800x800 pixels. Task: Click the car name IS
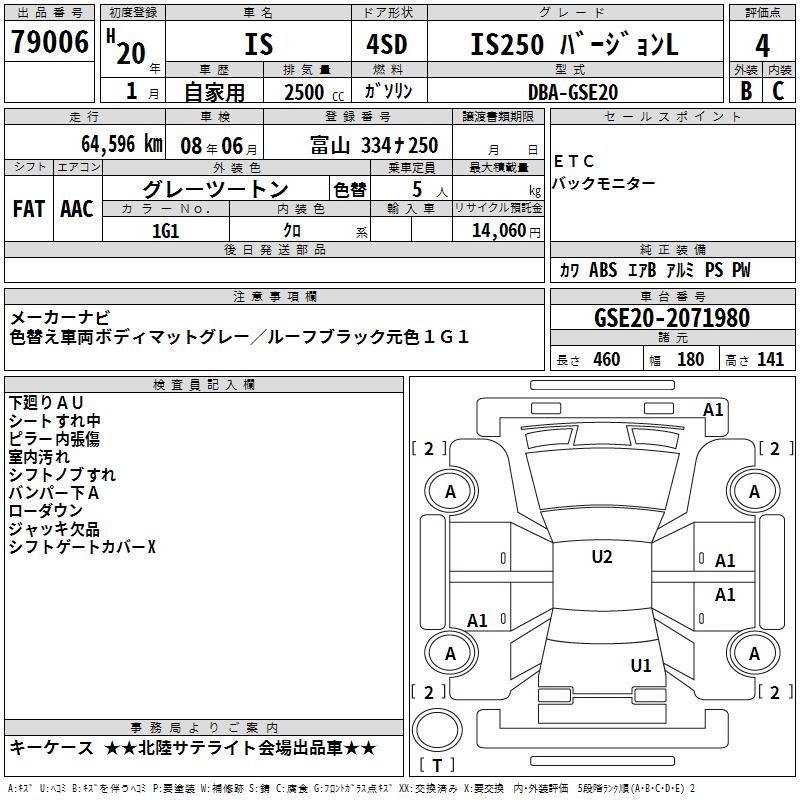coord(259,44)
